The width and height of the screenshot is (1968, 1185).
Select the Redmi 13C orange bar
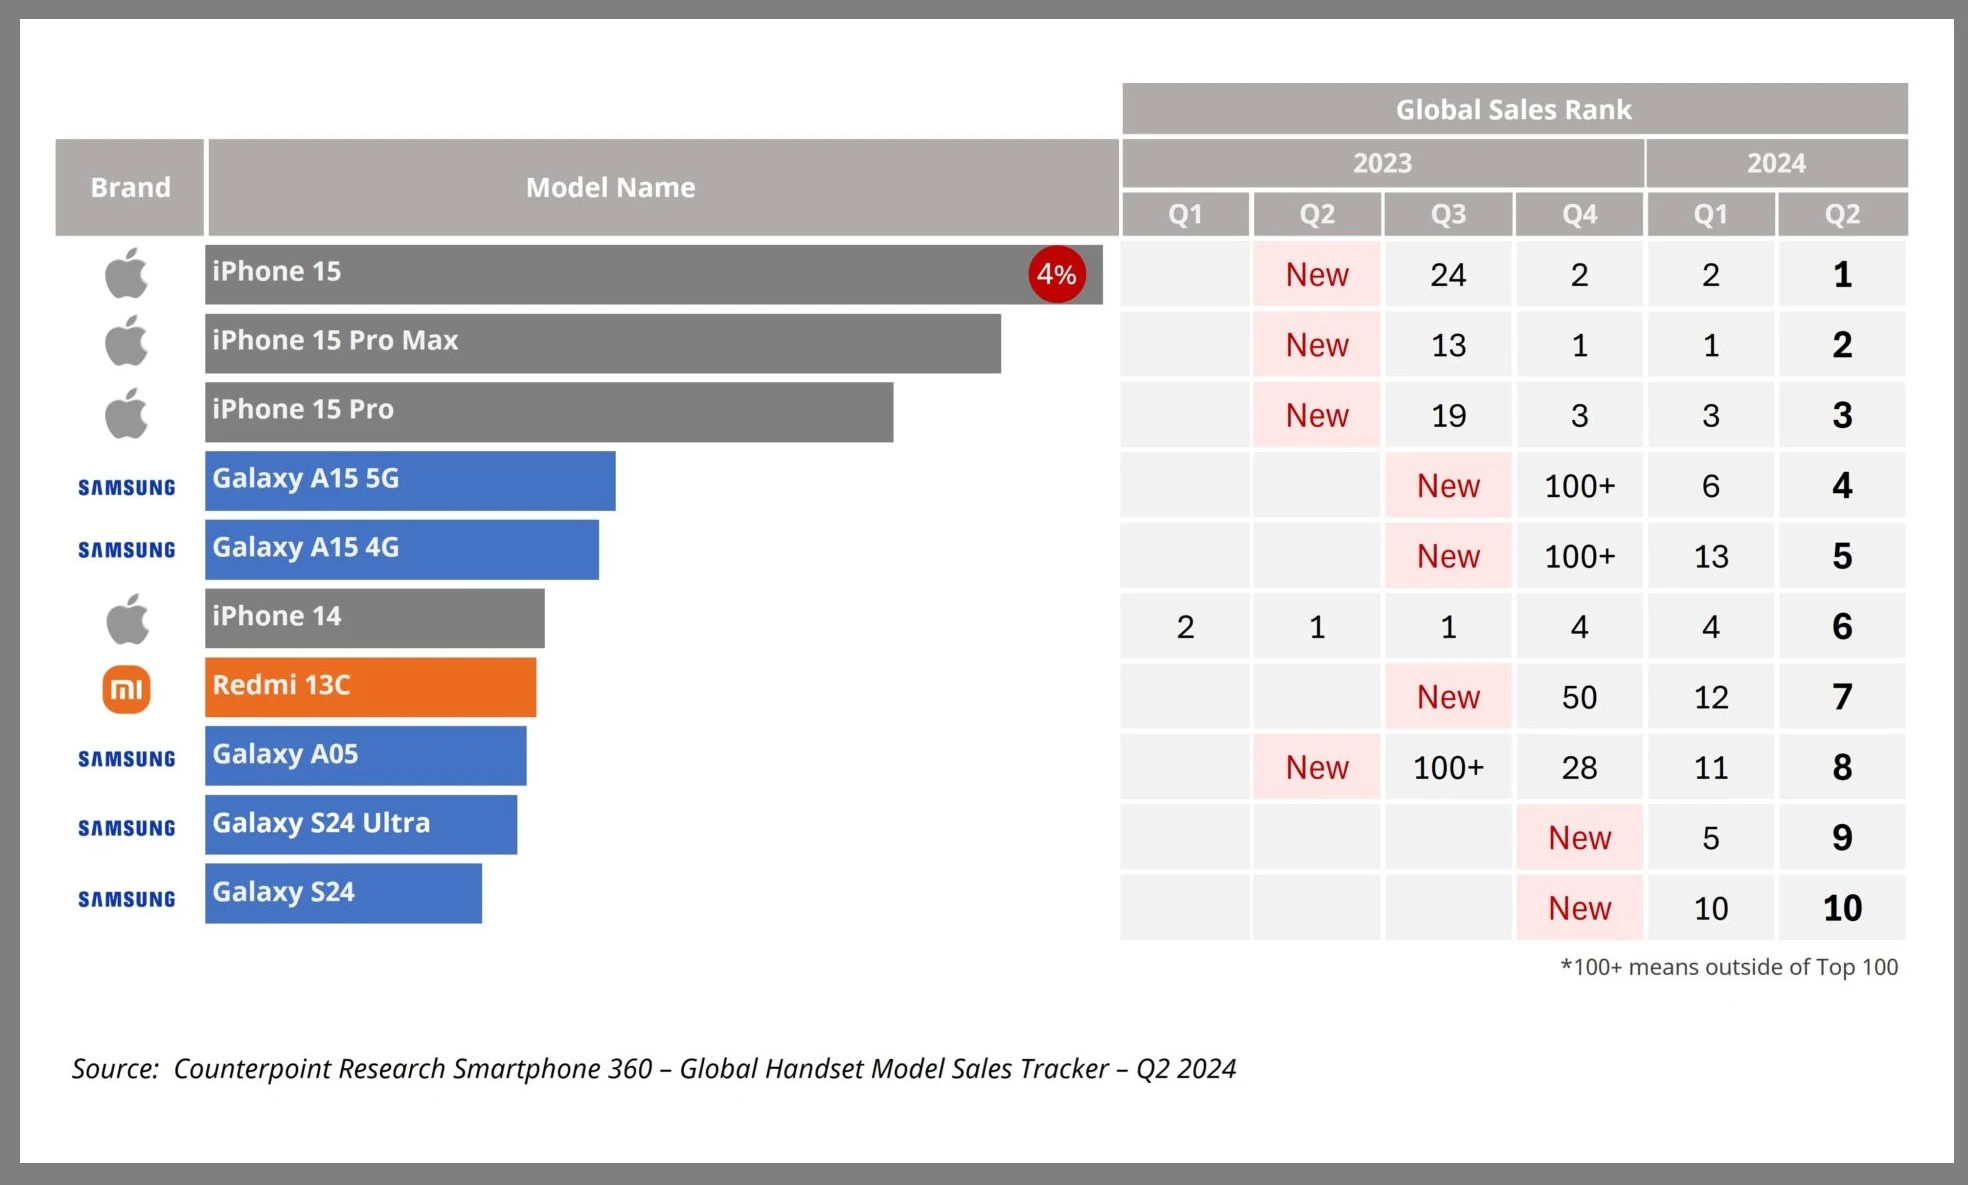(x=371, y=687)
